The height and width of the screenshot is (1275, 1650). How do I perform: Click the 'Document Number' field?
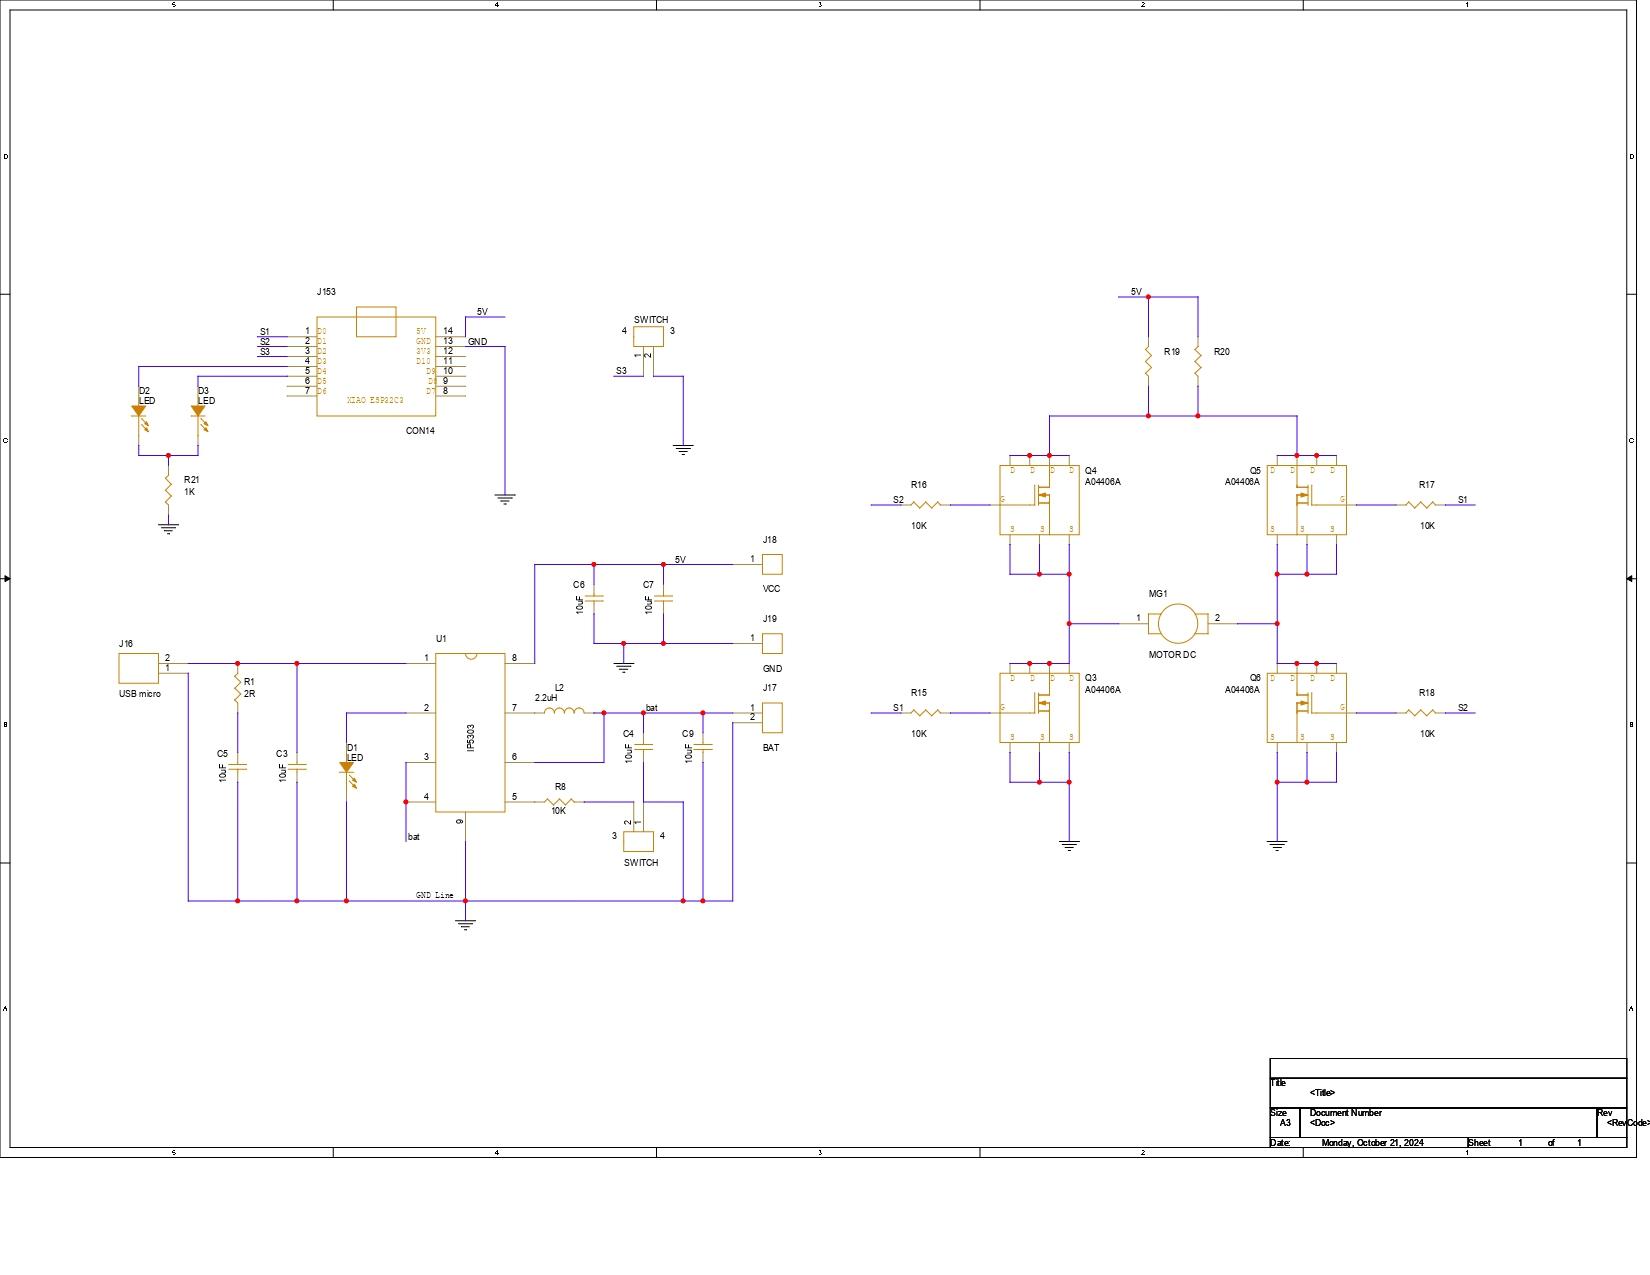coord(1346,1113)
